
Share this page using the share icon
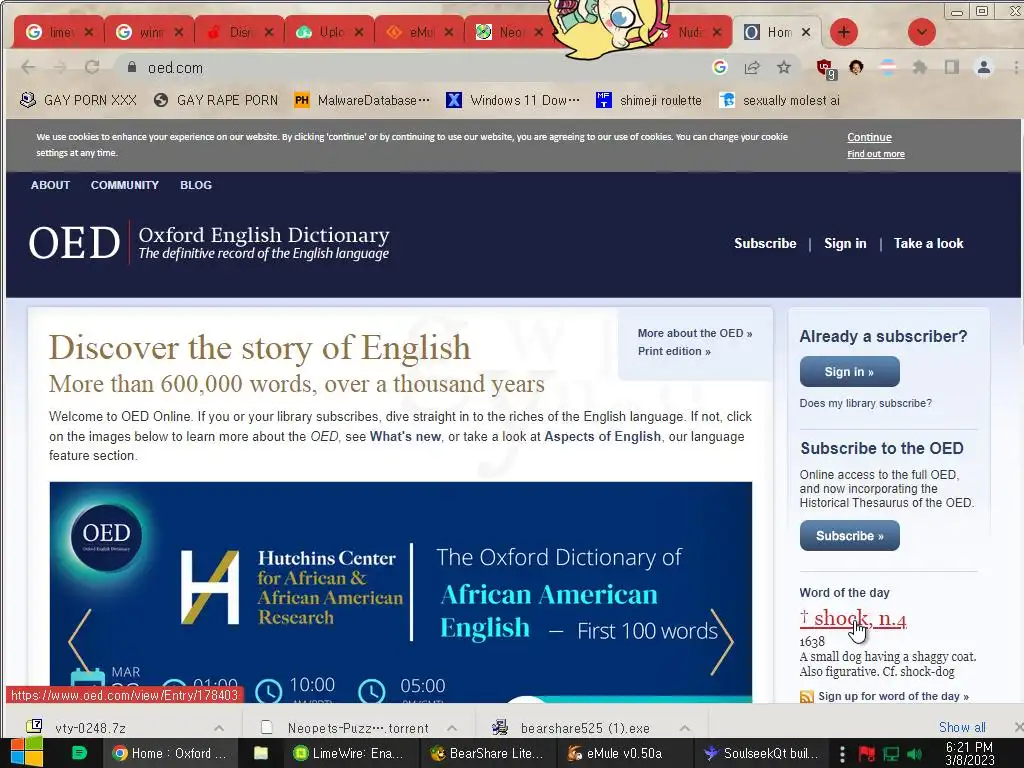[752, 67]
